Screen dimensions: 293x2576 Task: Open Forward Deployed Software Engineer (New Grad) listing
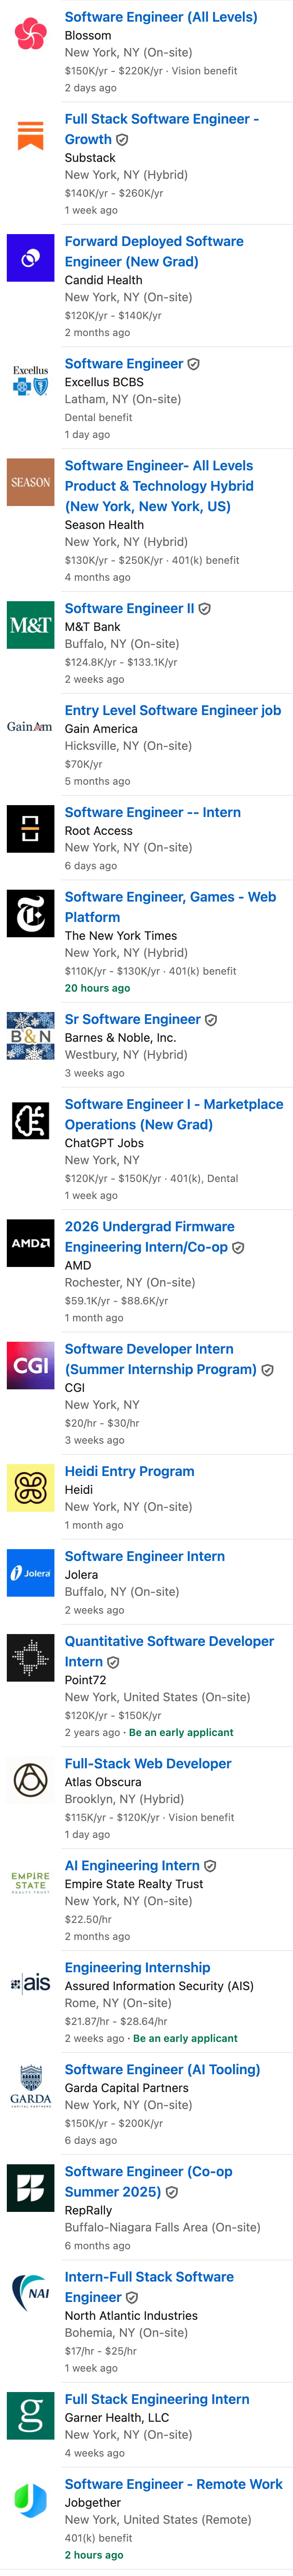pyautogui.click(x=154, y=251)
